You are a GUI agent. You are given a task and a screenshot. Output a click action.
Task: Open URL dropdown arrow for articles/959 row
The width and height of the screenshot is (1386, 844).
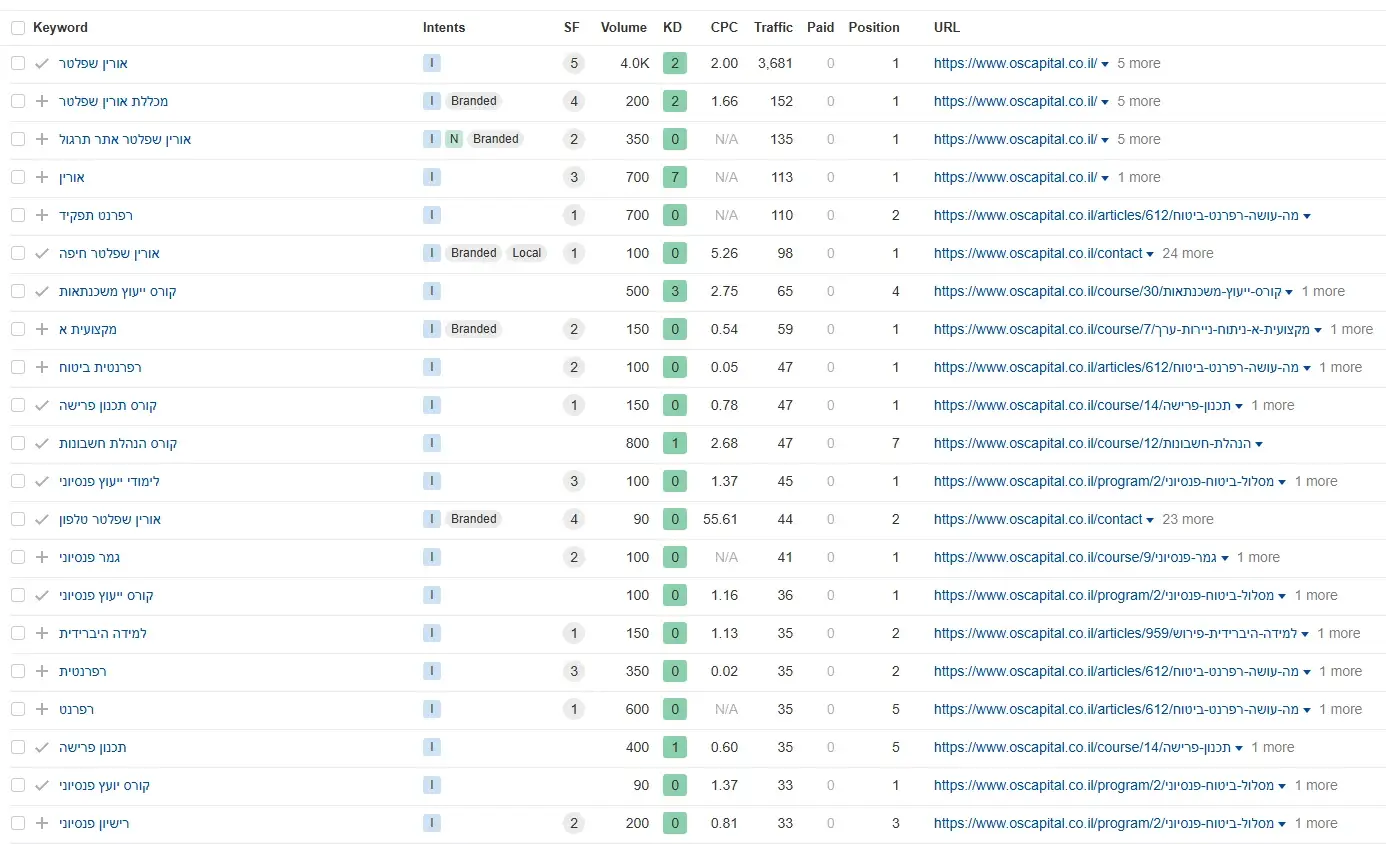click(x=1305, y=634)
